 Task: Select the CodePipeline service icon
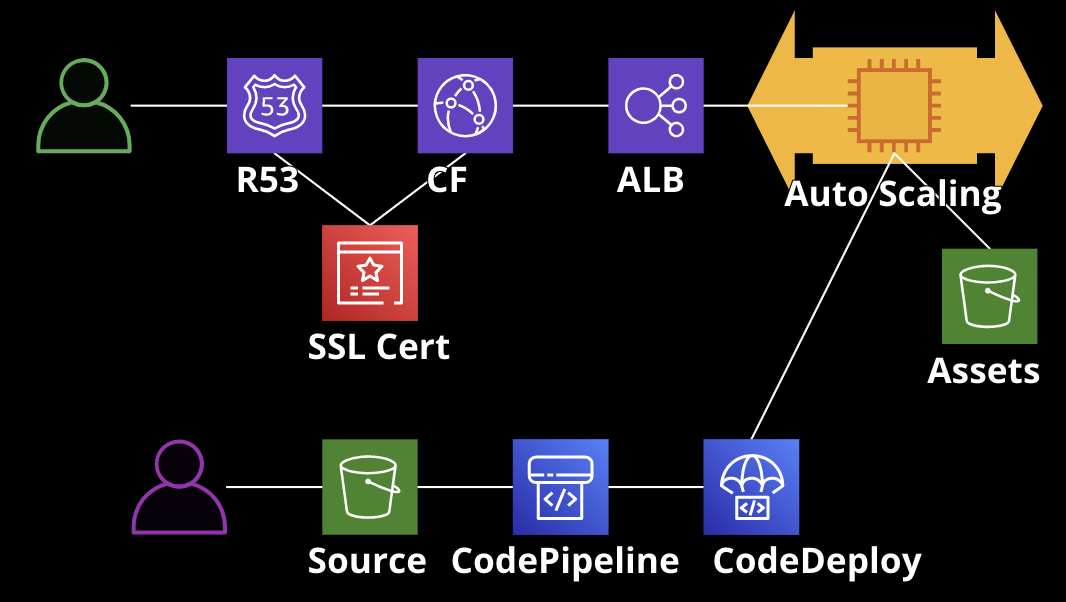click(x=560, y=489)
